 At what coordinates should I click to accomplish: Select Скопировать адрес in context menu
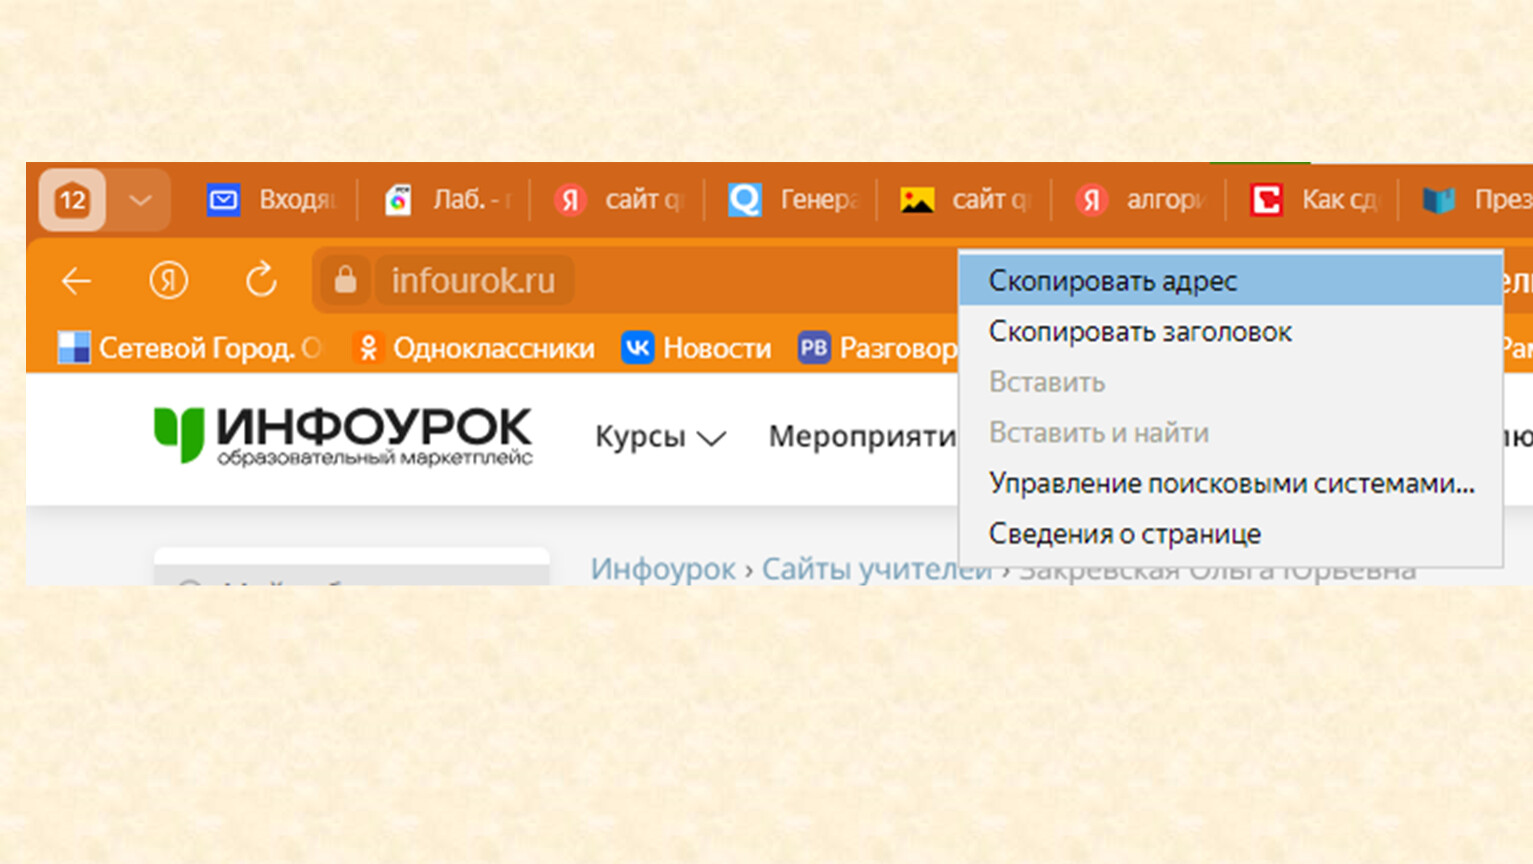pos(1112,281)
